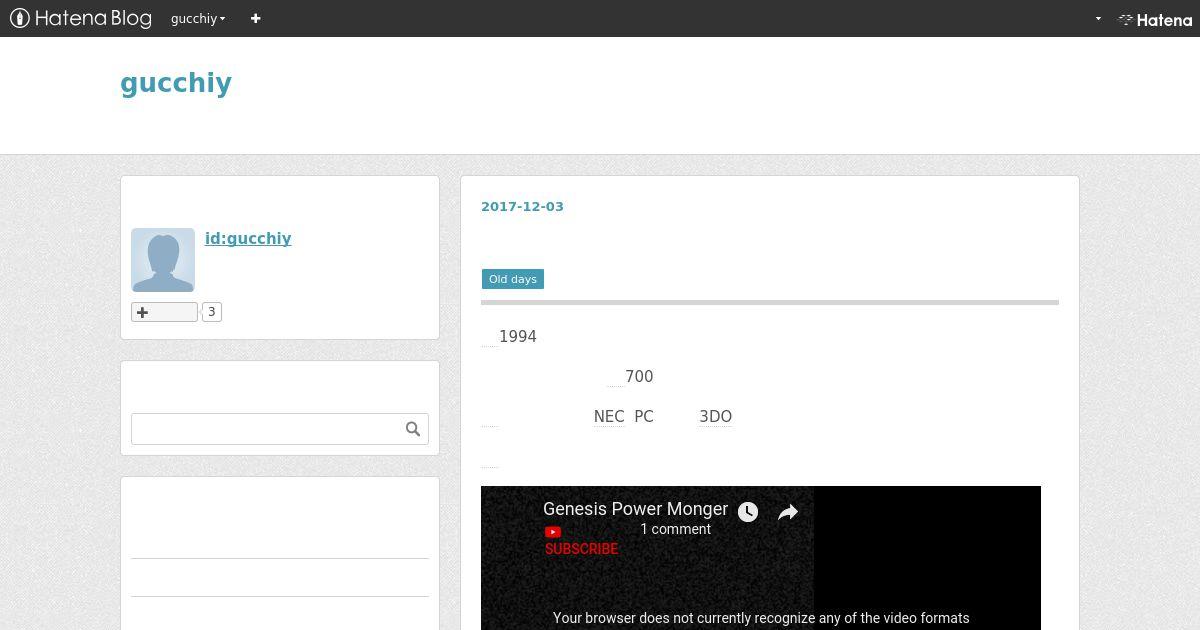Select the Old days category tag
The height and width of the screenshot is (630, 1200).
coord(513,279)
